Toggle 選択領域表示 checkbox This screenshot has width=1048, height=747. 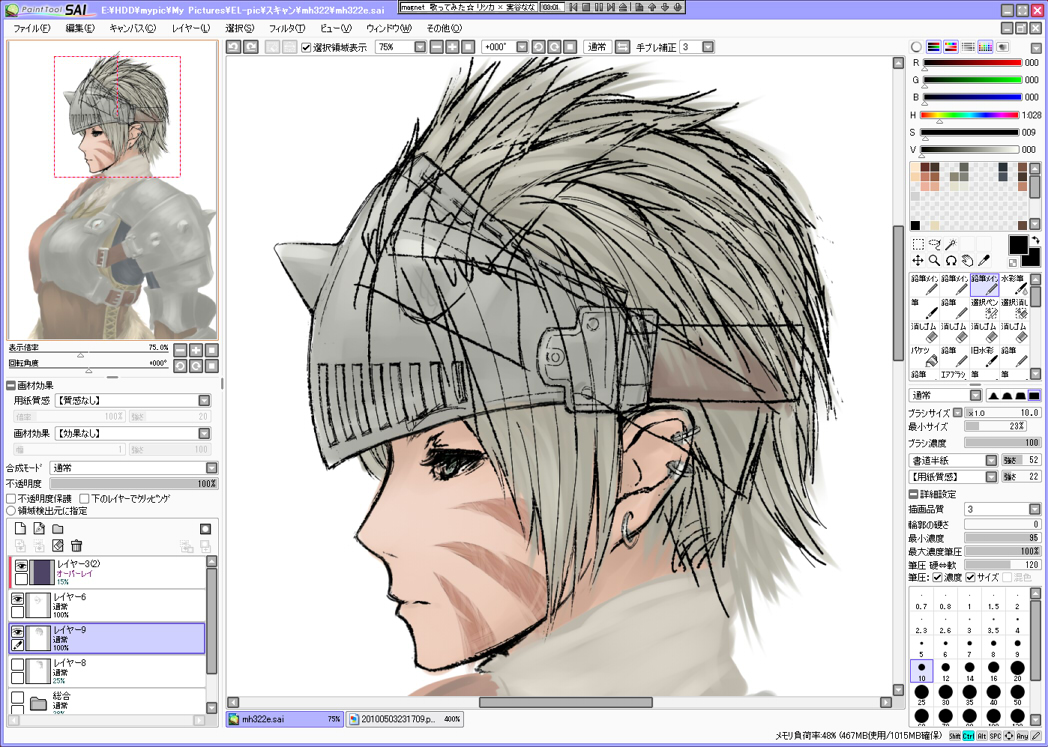[306, 47]
